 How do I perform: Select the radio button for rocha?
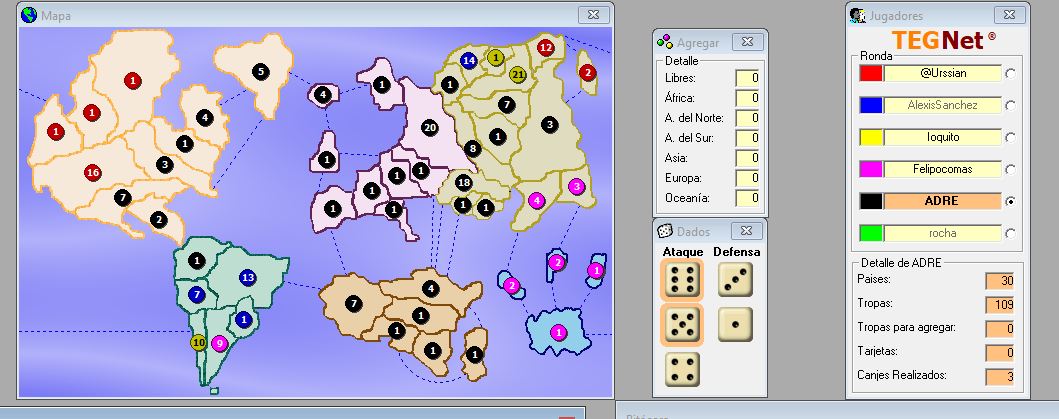click(1010, 233)
